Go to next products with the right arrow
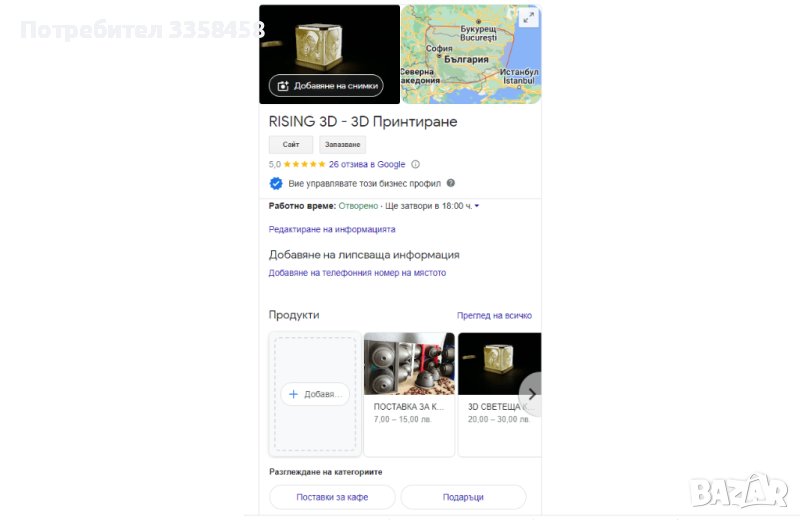Screen dimensions: 800x520 tap(531, 394)
